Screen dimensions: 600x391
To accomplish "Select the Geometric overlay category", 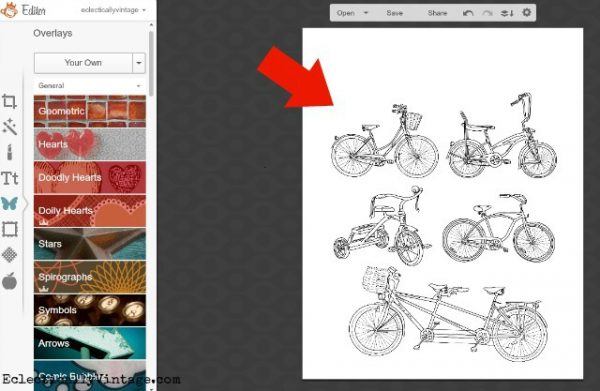I will coord(90,111).
